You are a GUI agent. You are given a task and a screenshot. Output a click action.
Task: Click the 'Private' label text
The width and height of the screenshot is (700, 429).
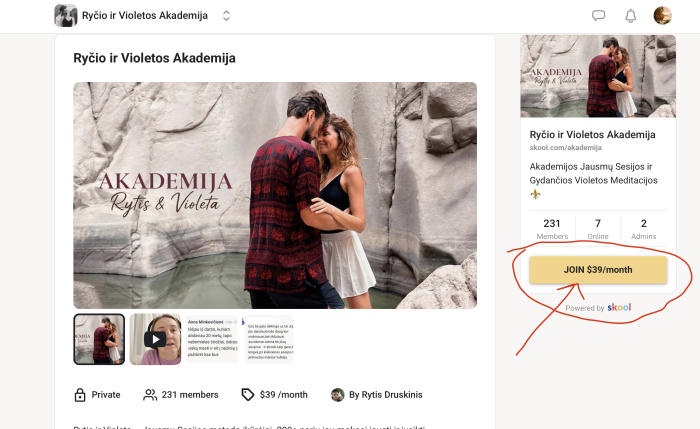coord(106,395)
